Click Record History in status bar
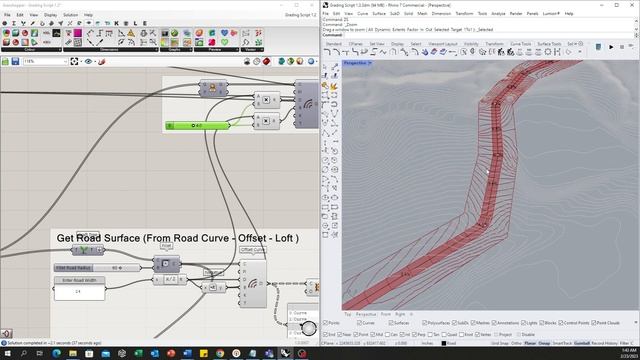This screenshot has width=640, height=360. click(605, 343)
